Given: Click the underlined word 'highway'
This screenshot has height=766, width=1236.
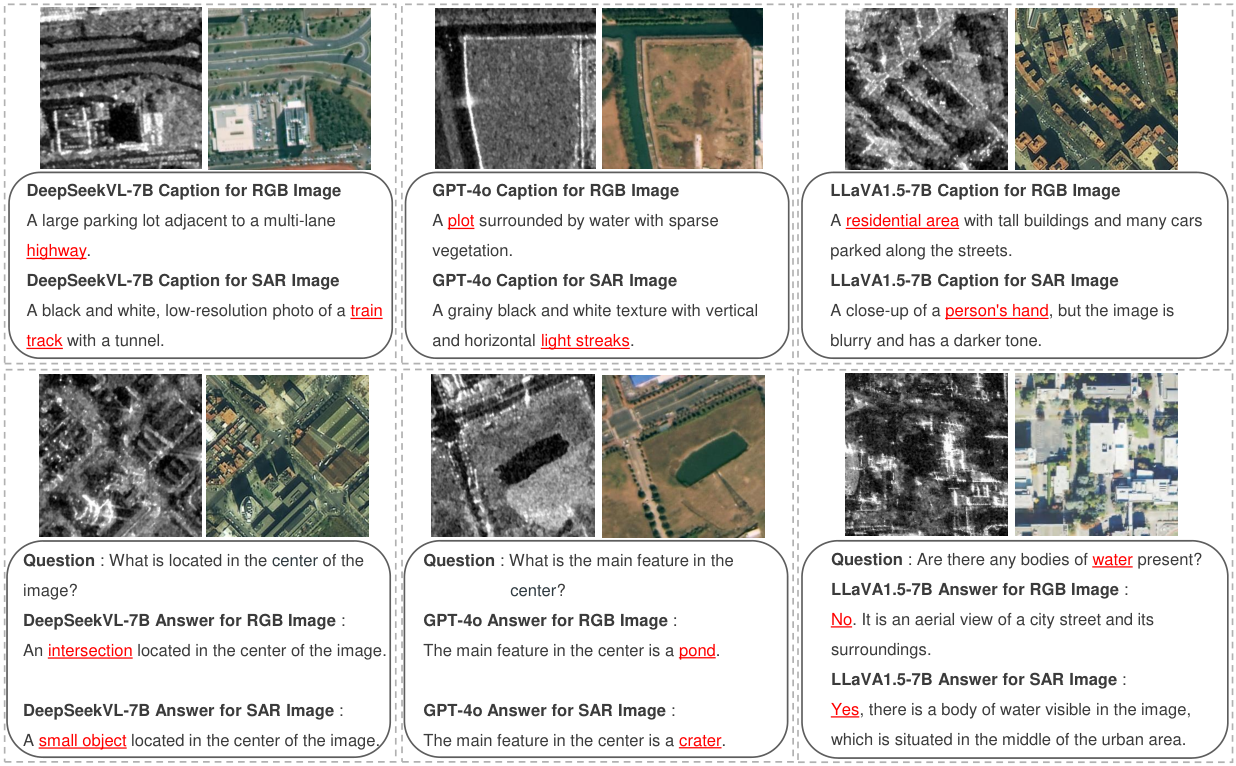Looking at the screenshot, I should click(56, 251).
